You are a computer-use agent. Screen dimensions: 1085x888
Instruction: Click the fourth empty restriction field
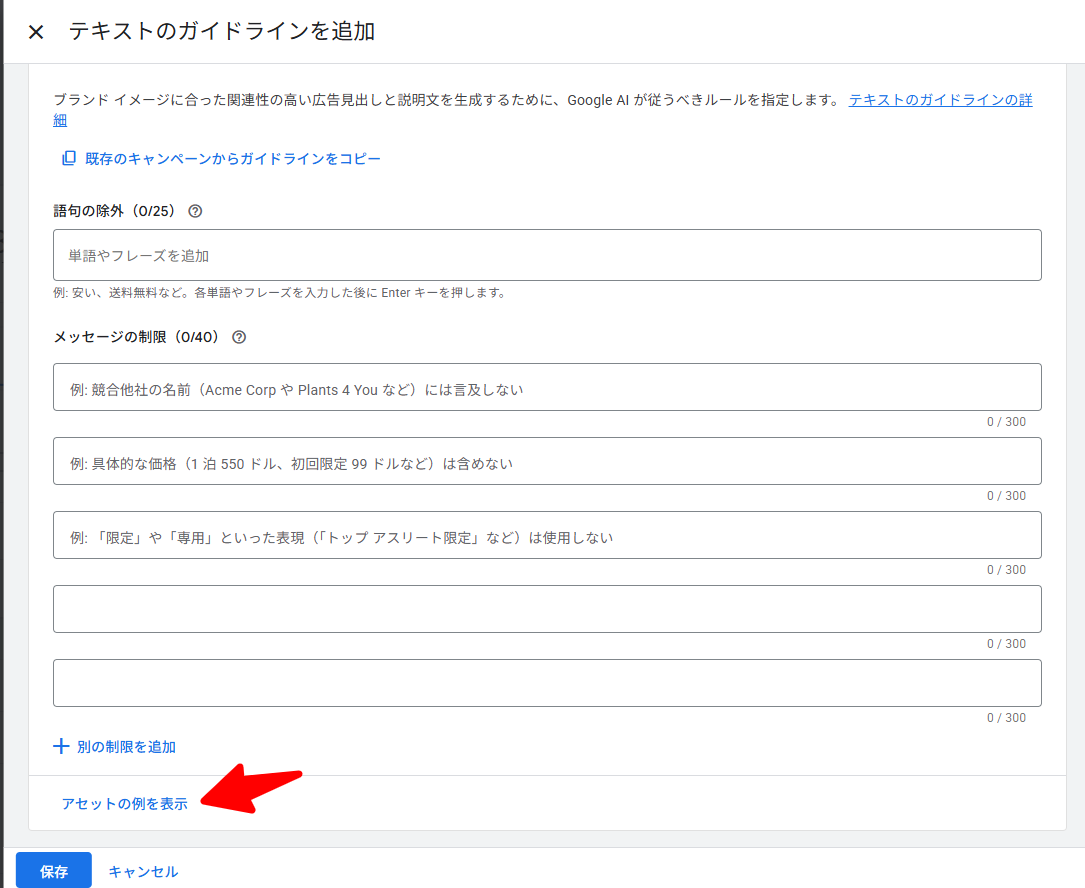[x=547, y=609]
